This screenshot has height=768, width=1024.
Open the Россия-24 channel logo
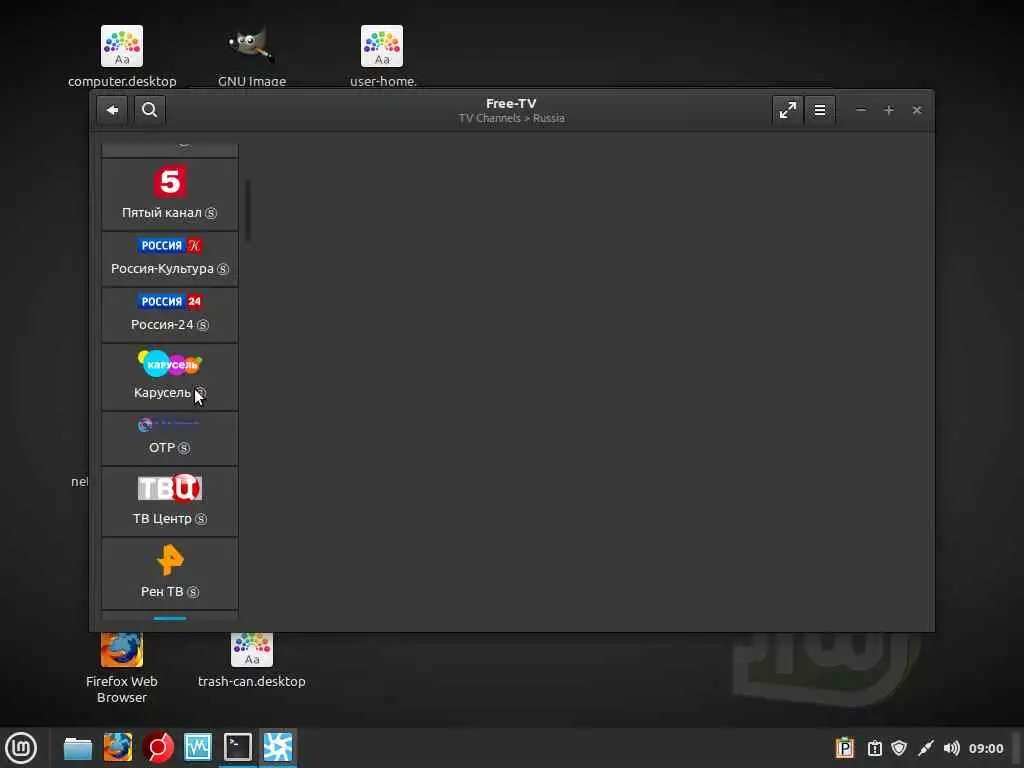pyautogui.click(x=170, y=301)
